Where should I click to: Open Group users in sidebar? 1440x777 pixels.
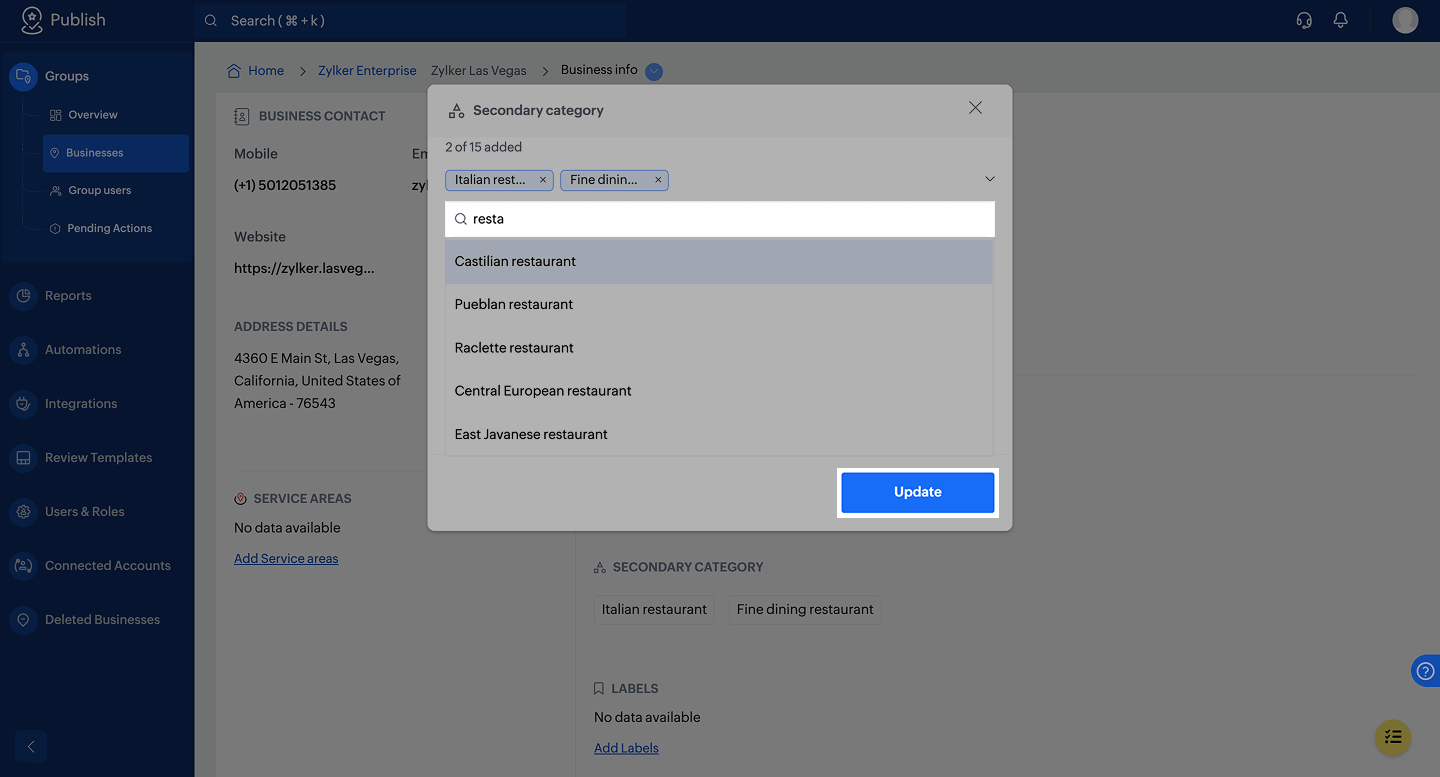click(x=99, y=190)
